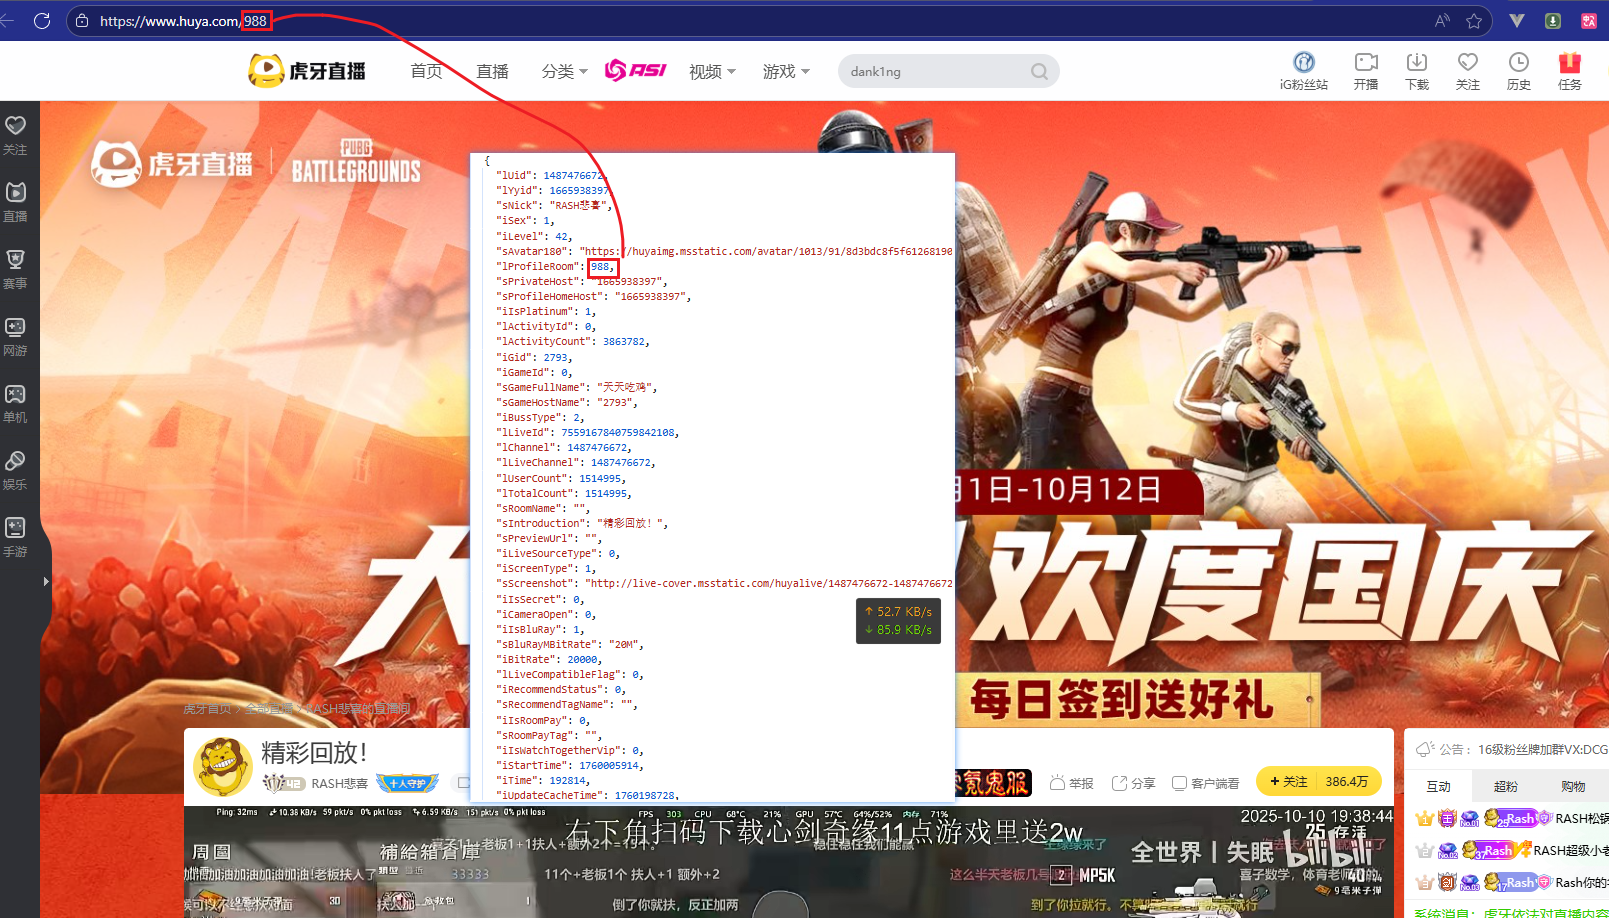
Task: Expand the 分类 category dropdown
Action: coord(565,71)
